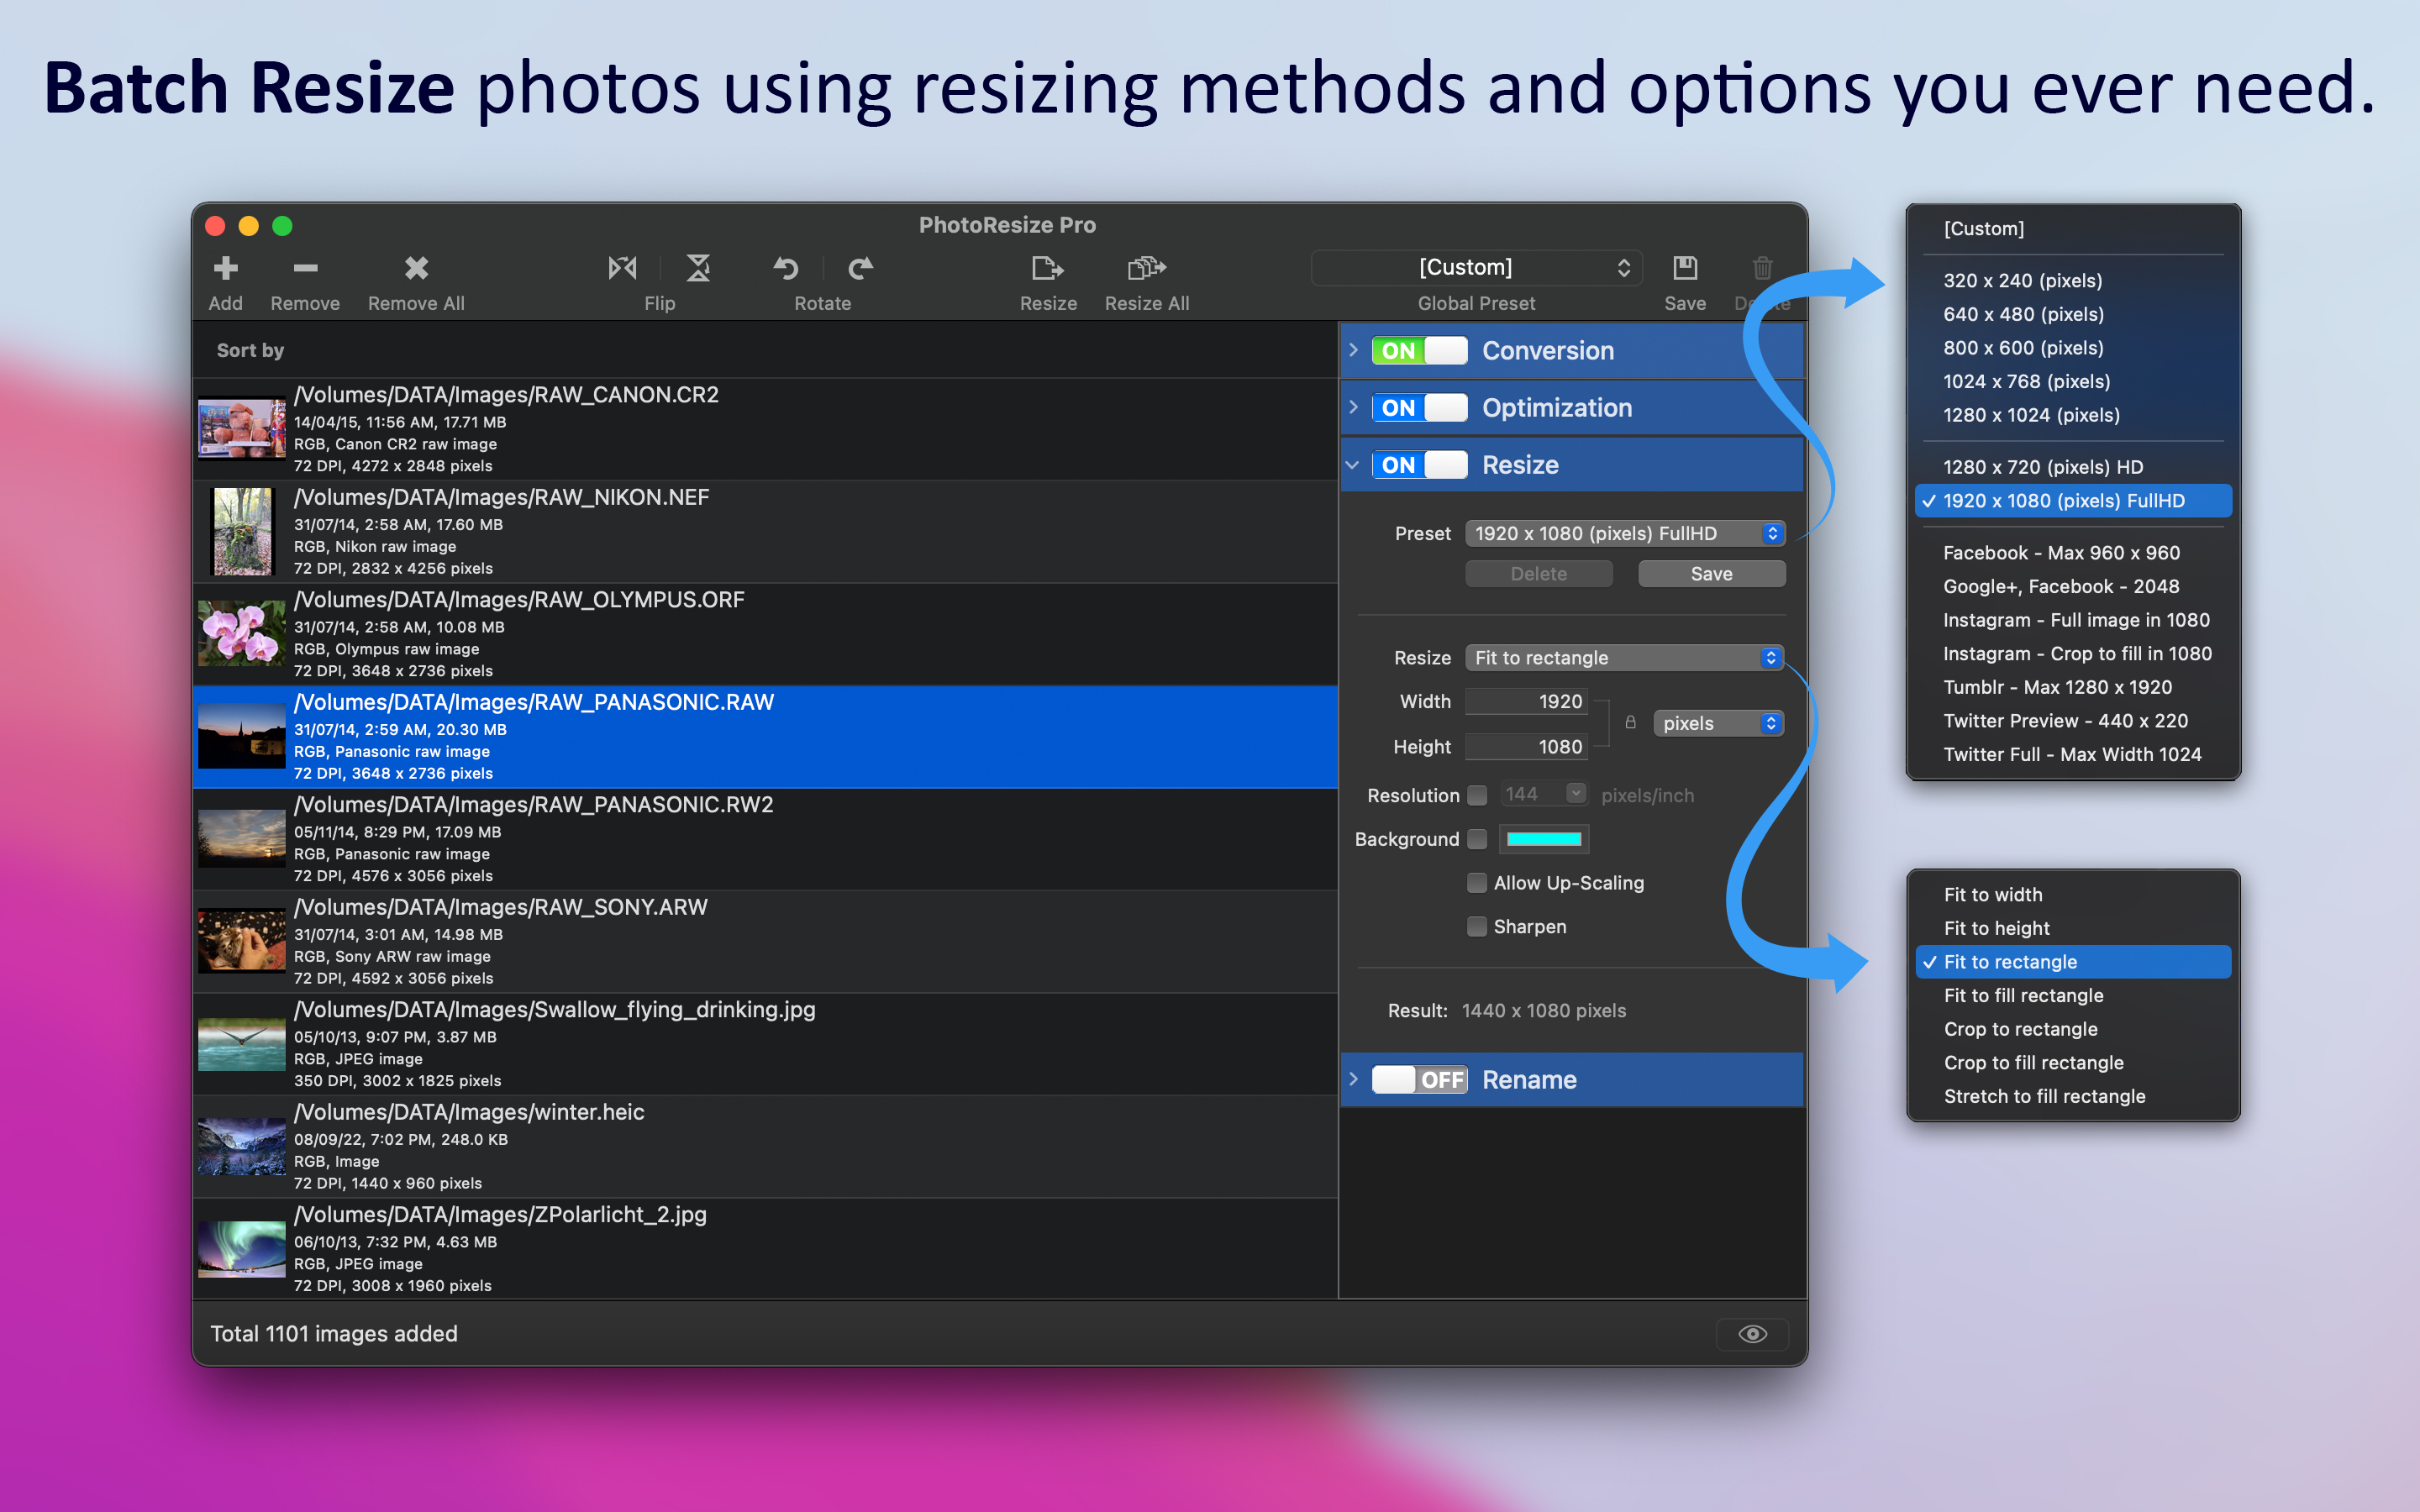Click the Remove minus icon
The image size is (2420, 1512).
[x=305, y=268]
